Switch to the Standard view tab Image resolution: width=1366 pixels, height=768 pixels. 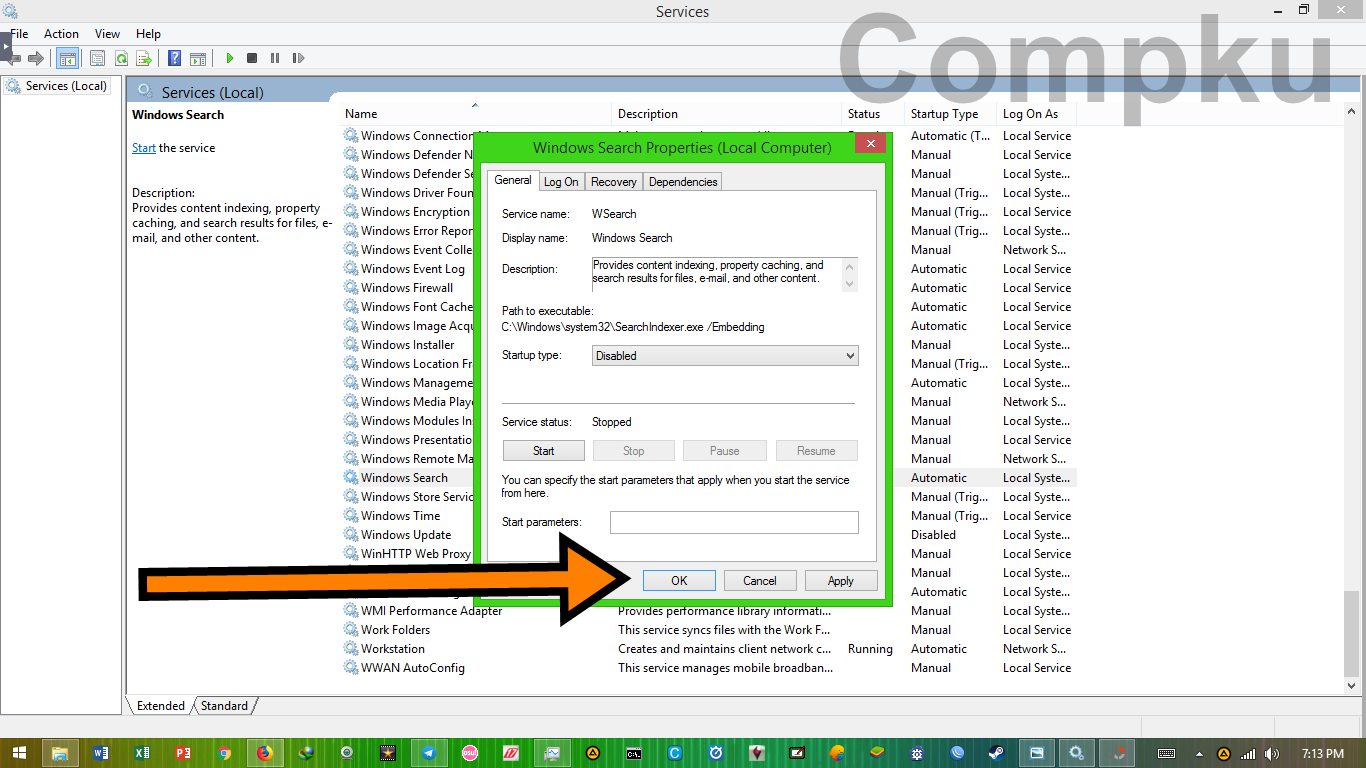click(x=224, y=705)
